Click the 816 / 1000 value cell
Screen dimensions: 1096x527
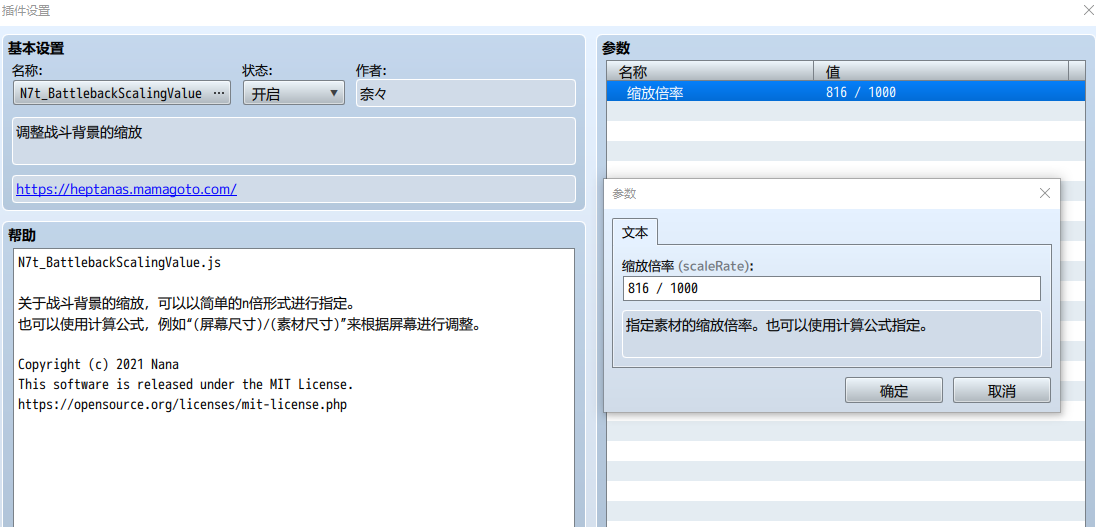[860, 92]
